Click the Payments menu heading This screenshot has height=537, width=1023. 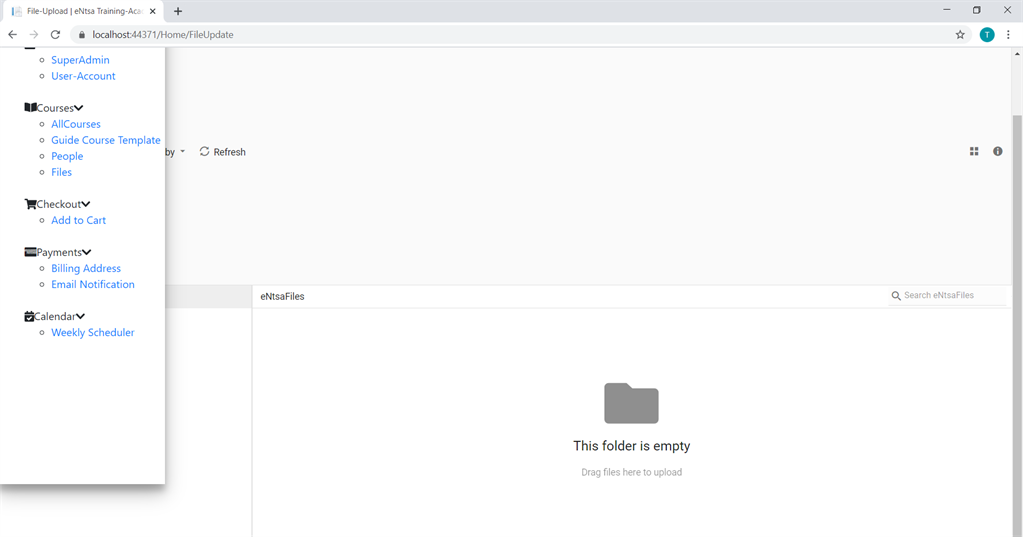pyautogui.click(x=59, y=253)
